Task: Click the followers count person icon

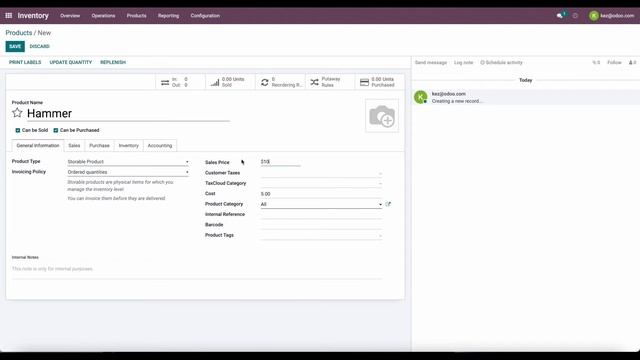Action: [632, 62]
